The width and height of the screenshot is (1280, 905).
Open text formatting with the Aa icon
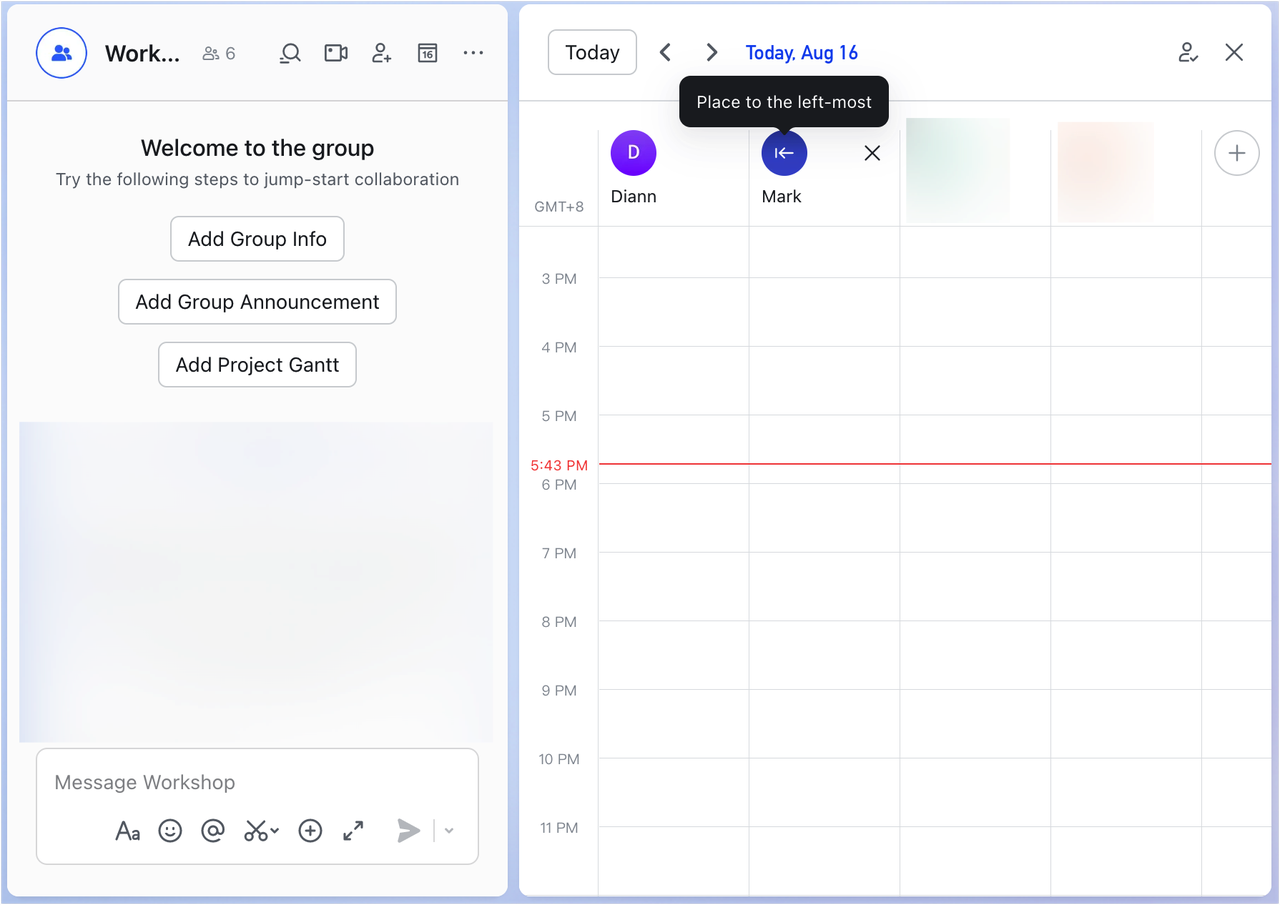pos(127,830)
